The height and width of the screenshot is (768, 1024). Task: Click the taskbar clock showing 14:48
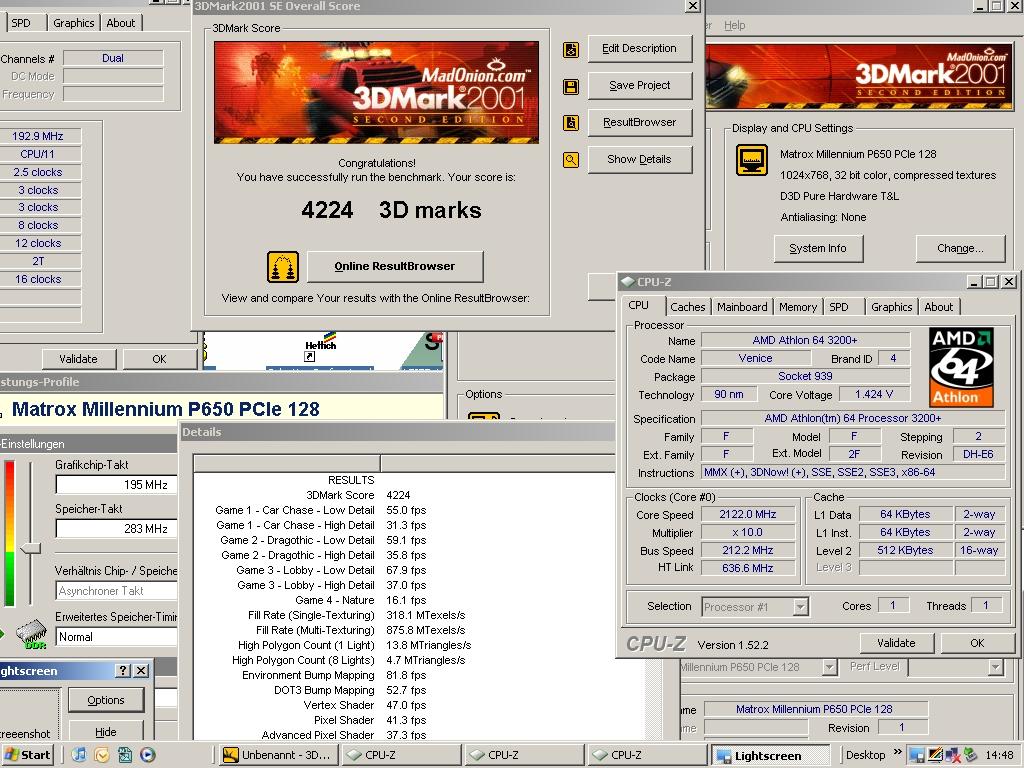pyautogui.click(x=999, y=756)
